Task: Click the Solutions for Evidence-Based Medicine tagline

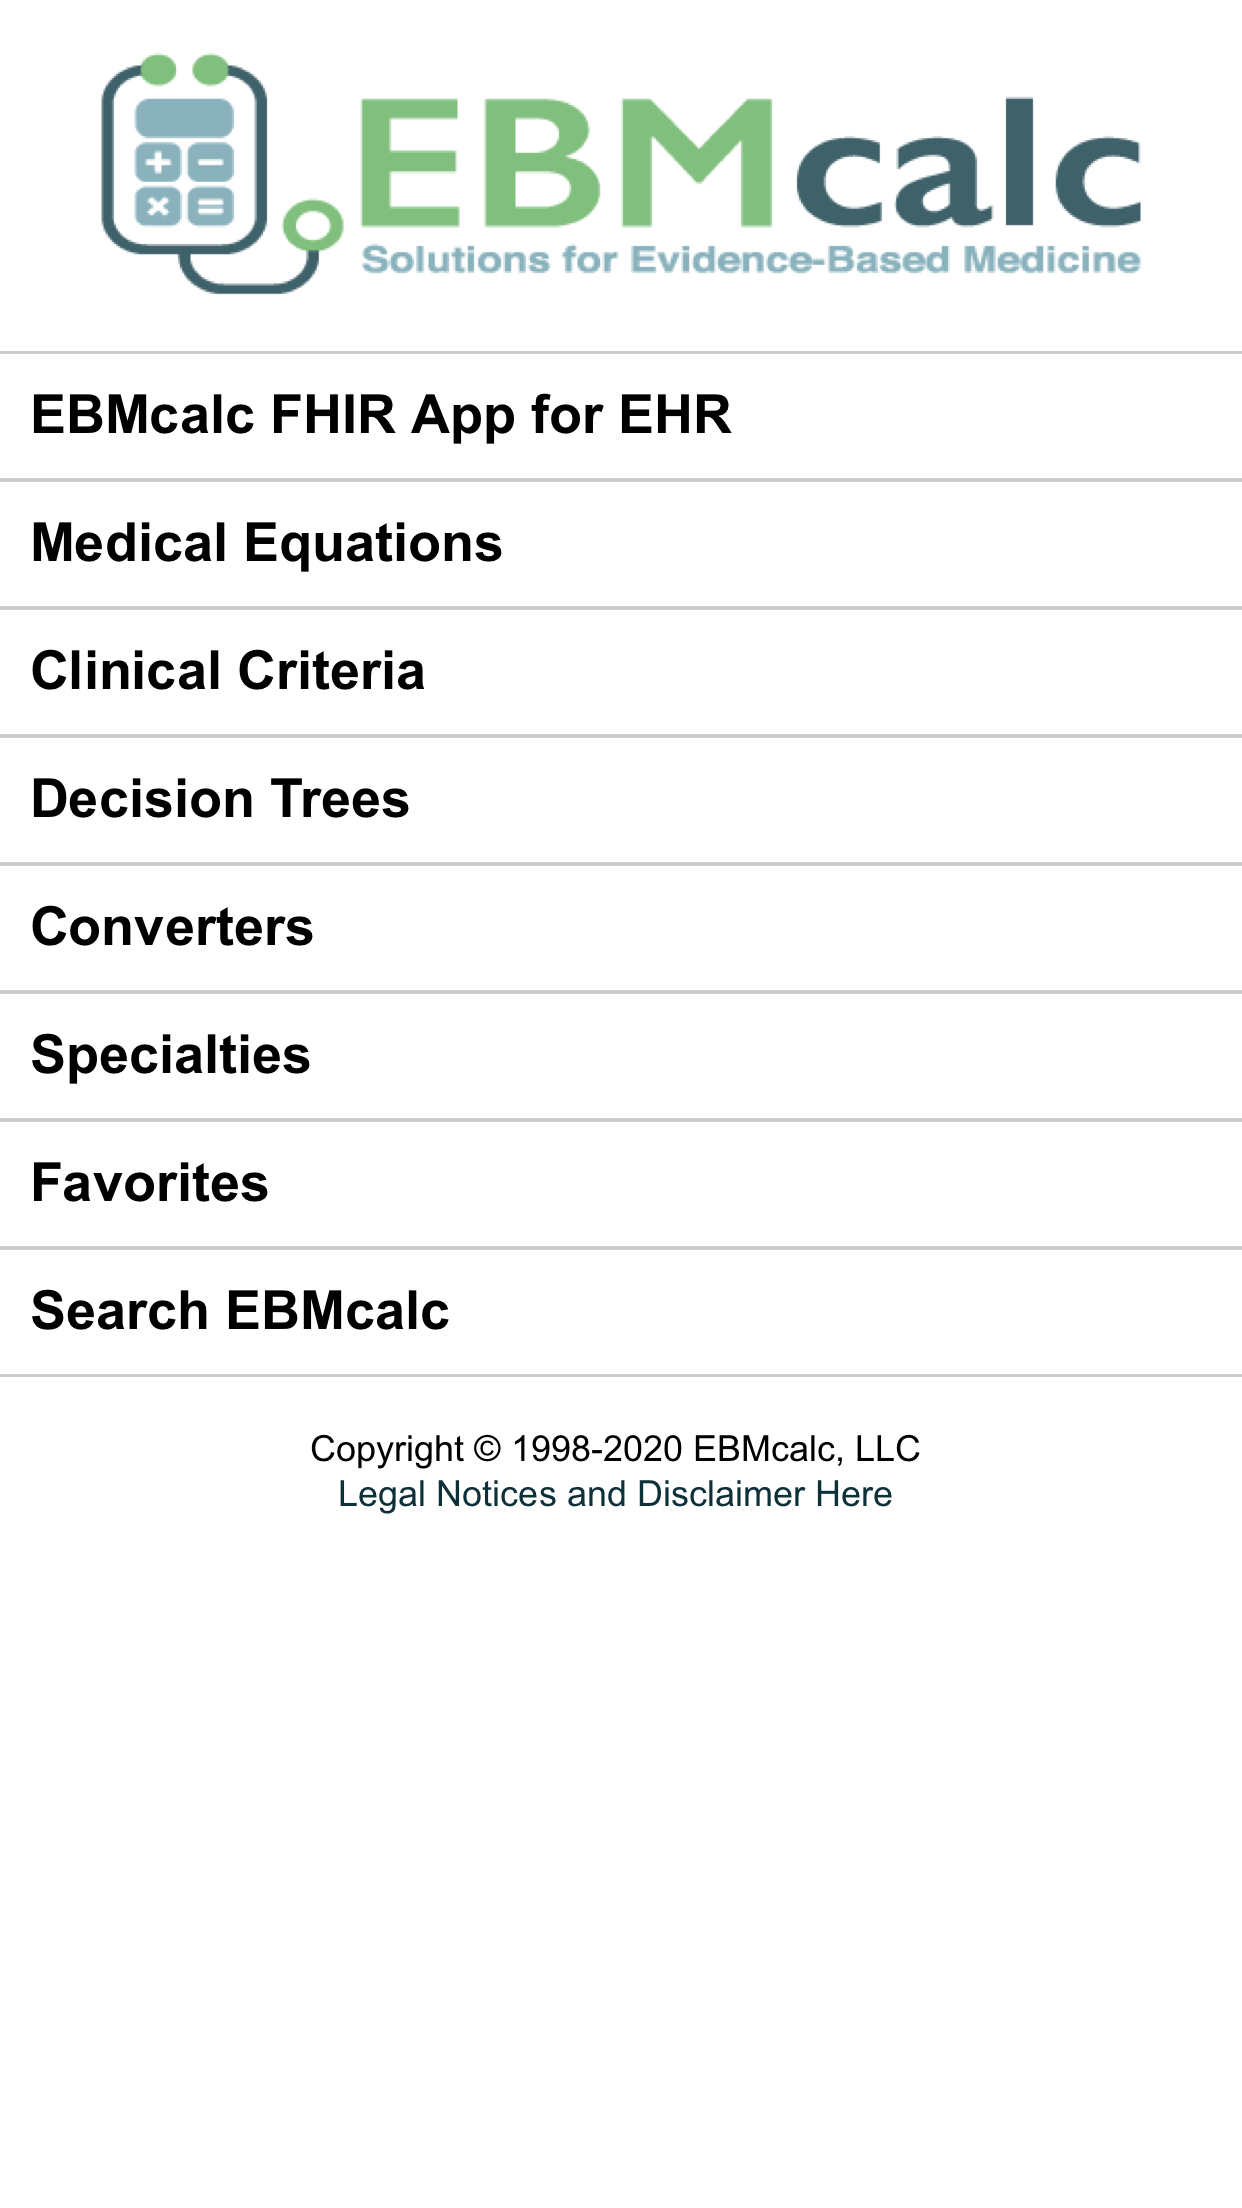Action: point(750,260)
